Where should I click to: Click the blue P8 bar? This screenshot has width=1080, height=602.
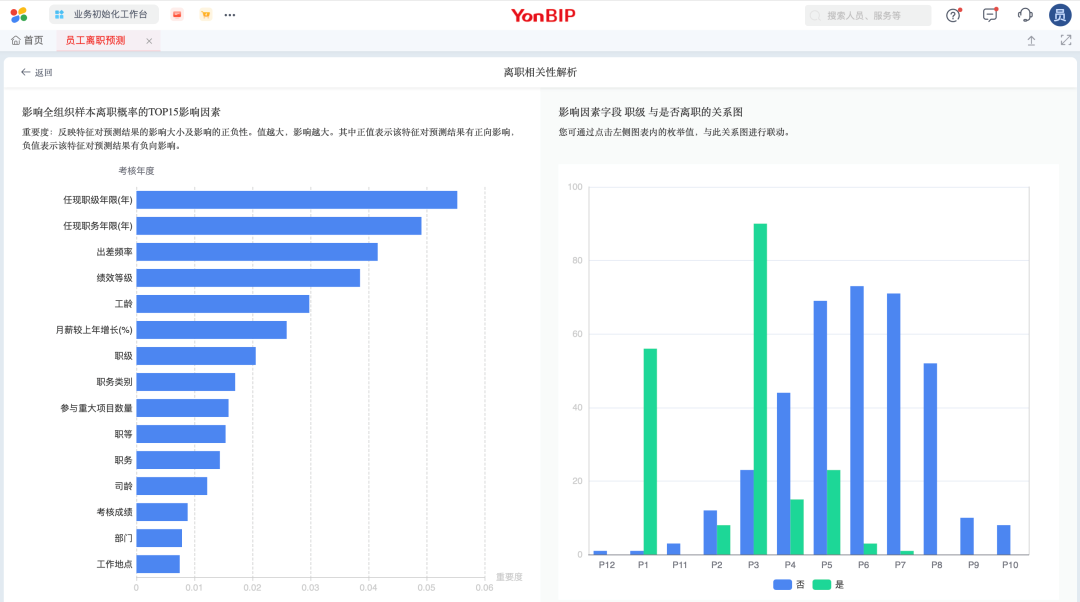click(x=931, y=459)
